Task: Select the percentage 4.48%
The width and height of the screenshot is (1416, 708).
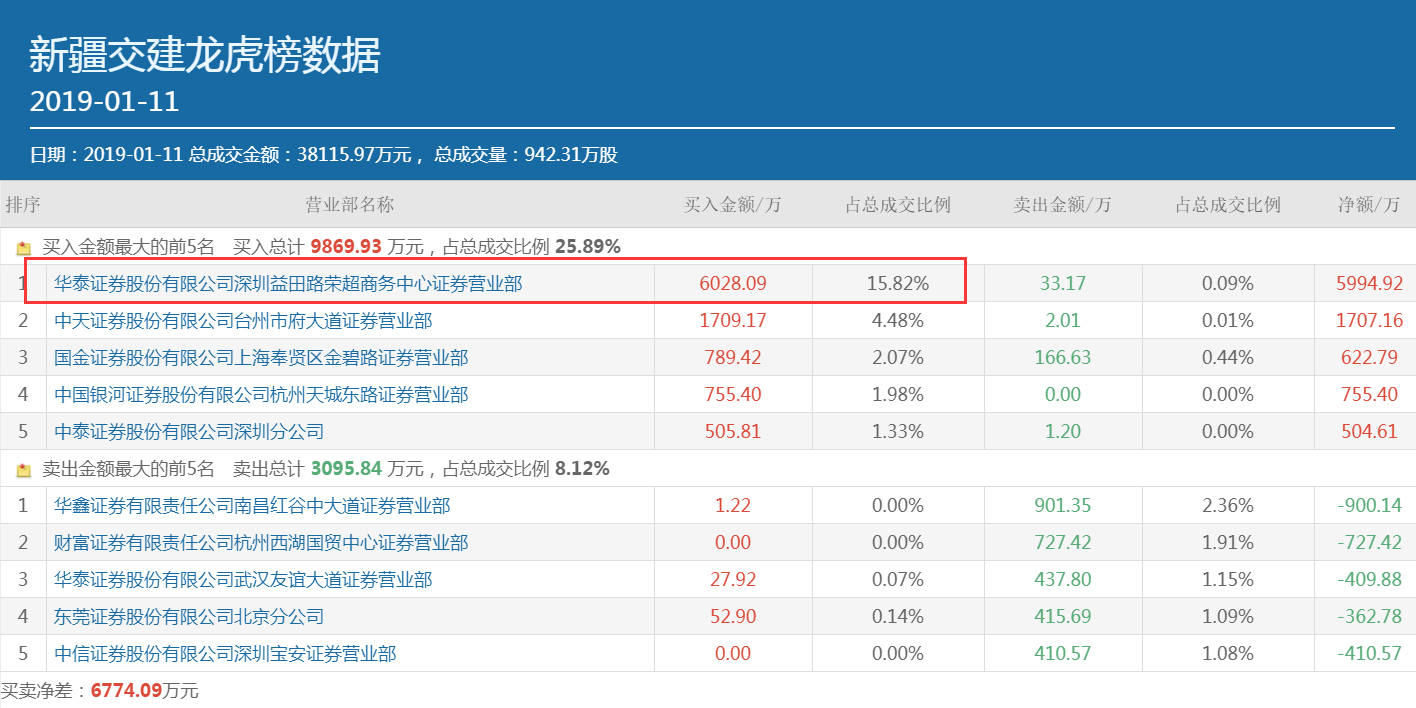Action: [x=898, y=321]
